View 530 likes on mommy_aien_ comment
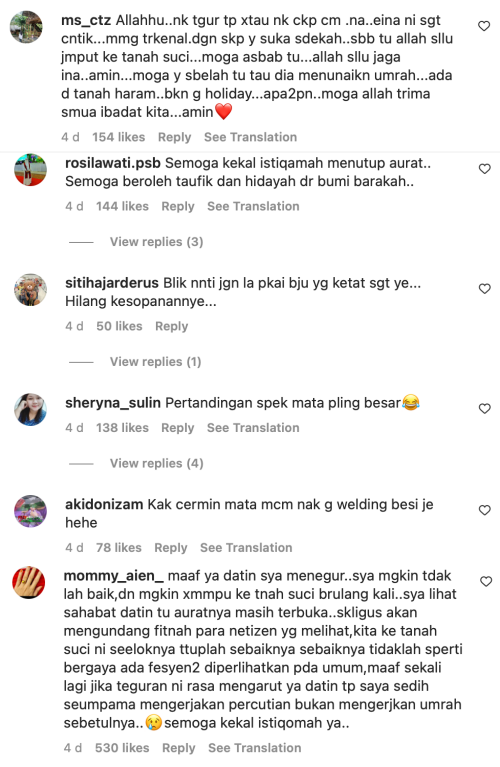The image size is (500, 767). point(122,748)
